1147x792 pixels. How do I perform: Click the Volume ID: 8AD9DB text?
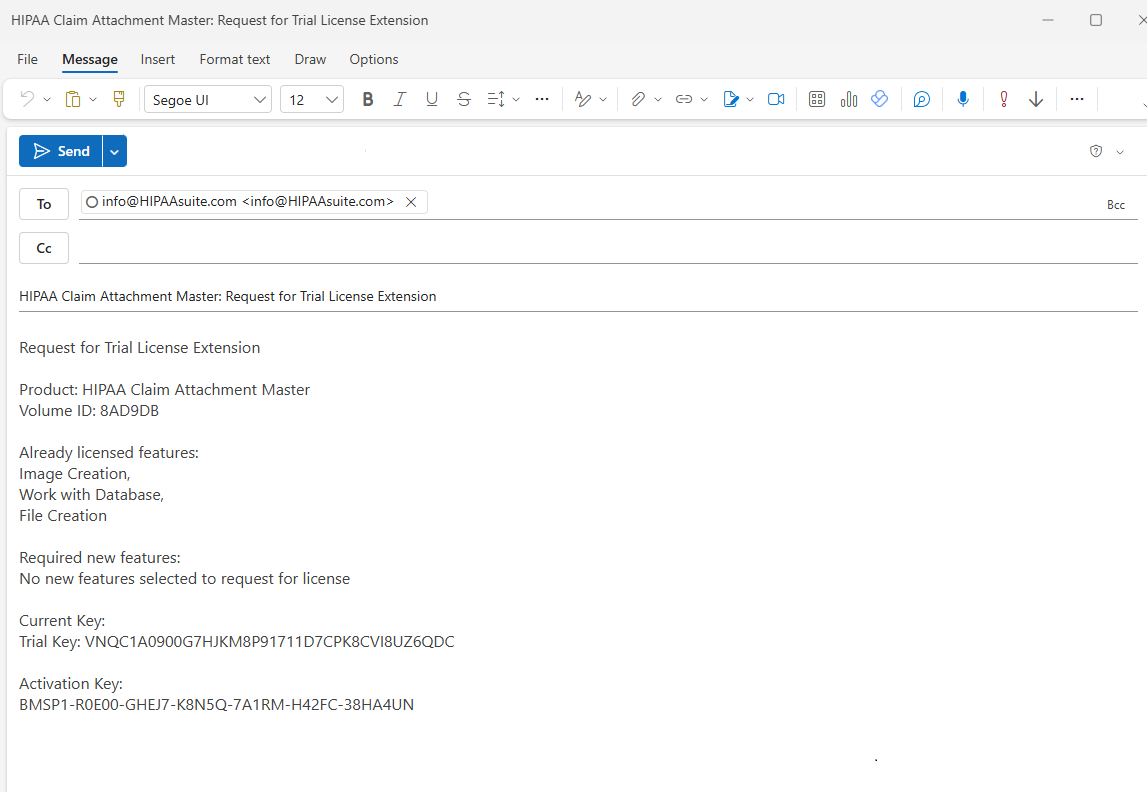89,410
